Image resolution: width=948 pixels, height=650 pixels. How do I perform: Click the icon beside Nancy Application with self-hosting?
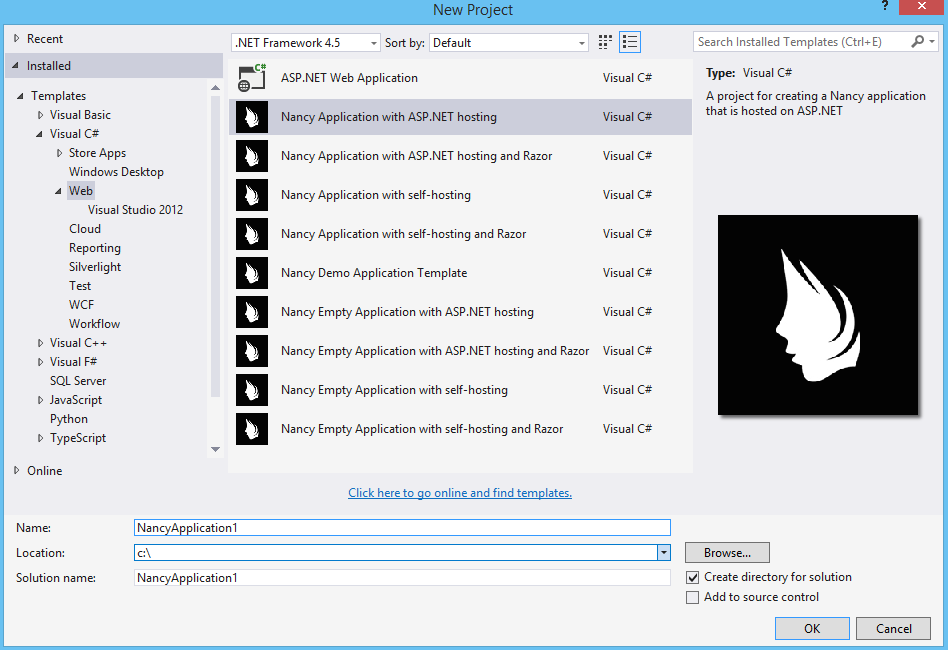point(252,195)
